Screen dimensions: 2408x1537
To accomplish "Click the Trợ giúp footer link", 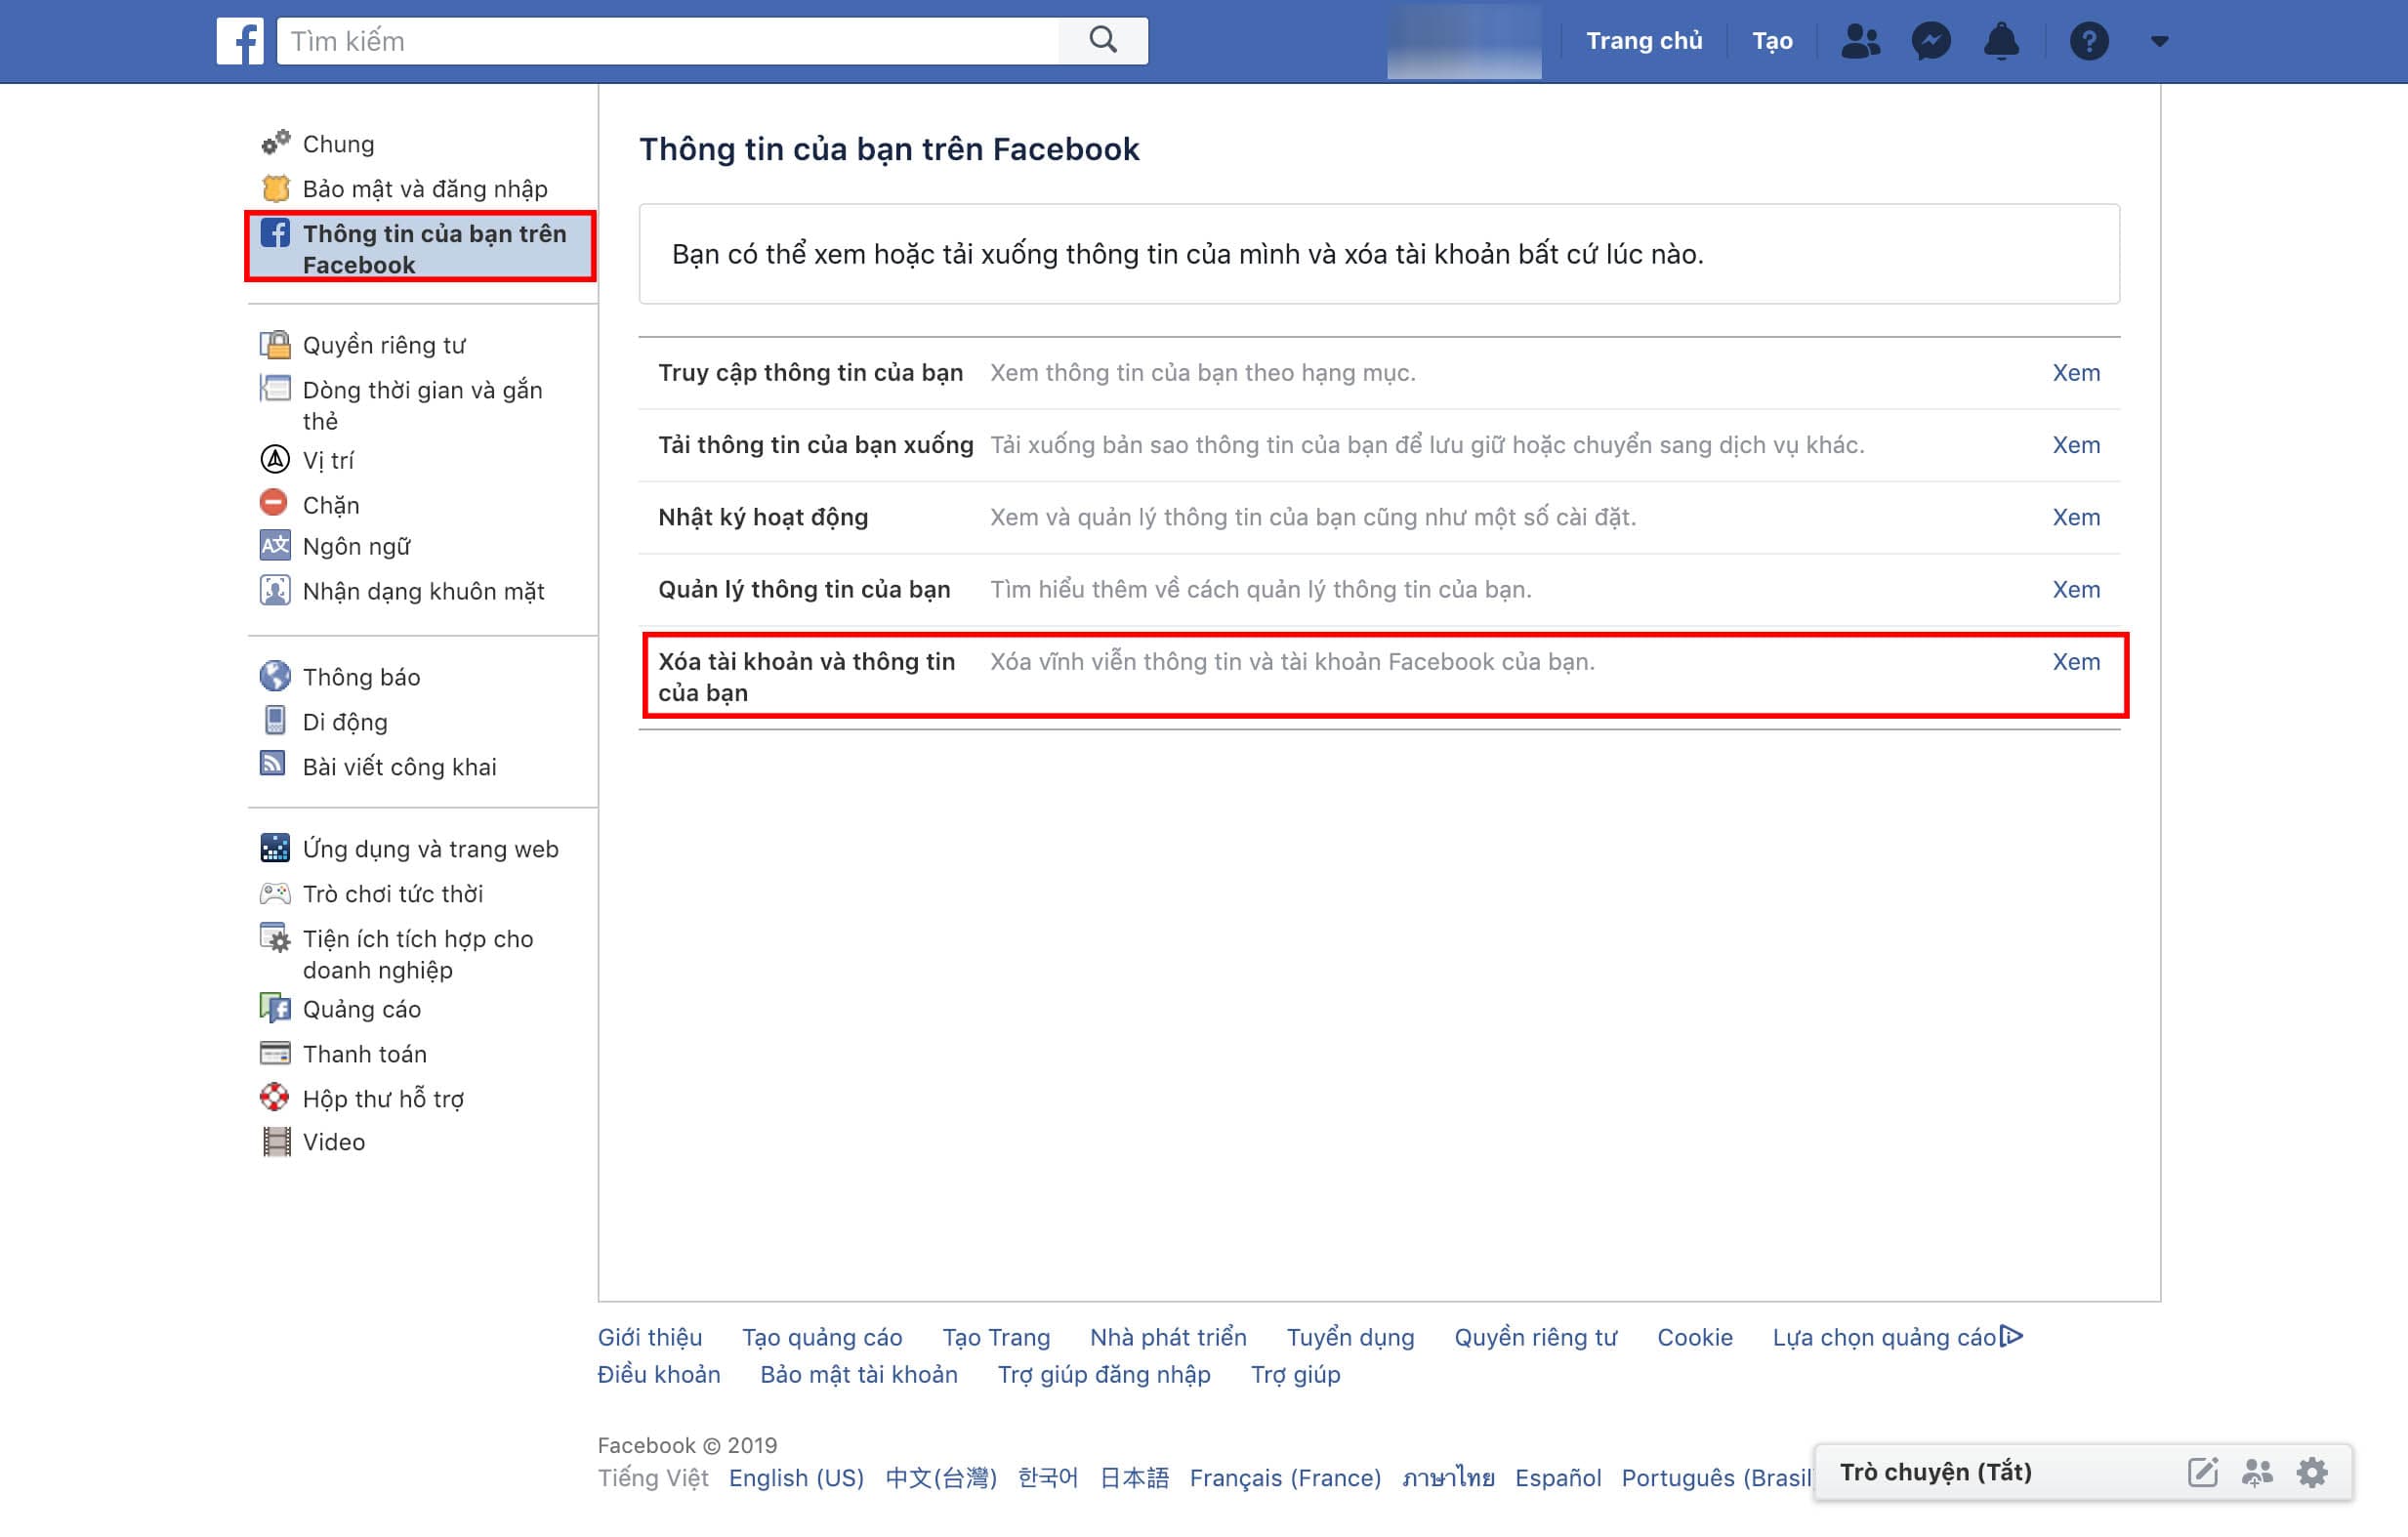I will click(1295, 1375).
